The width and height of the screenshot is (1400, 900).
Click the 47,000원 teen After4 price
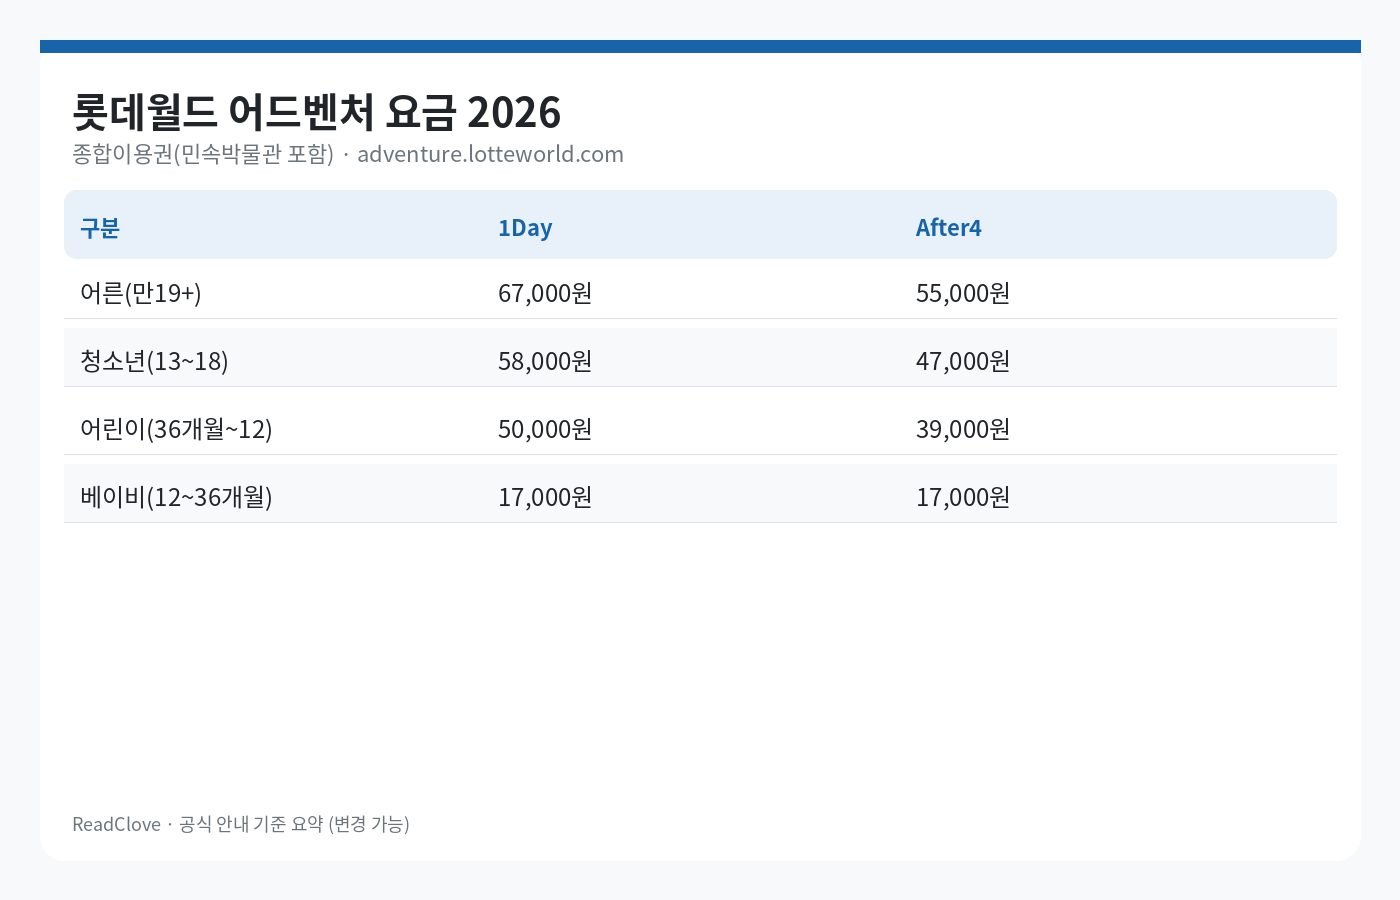963,361
